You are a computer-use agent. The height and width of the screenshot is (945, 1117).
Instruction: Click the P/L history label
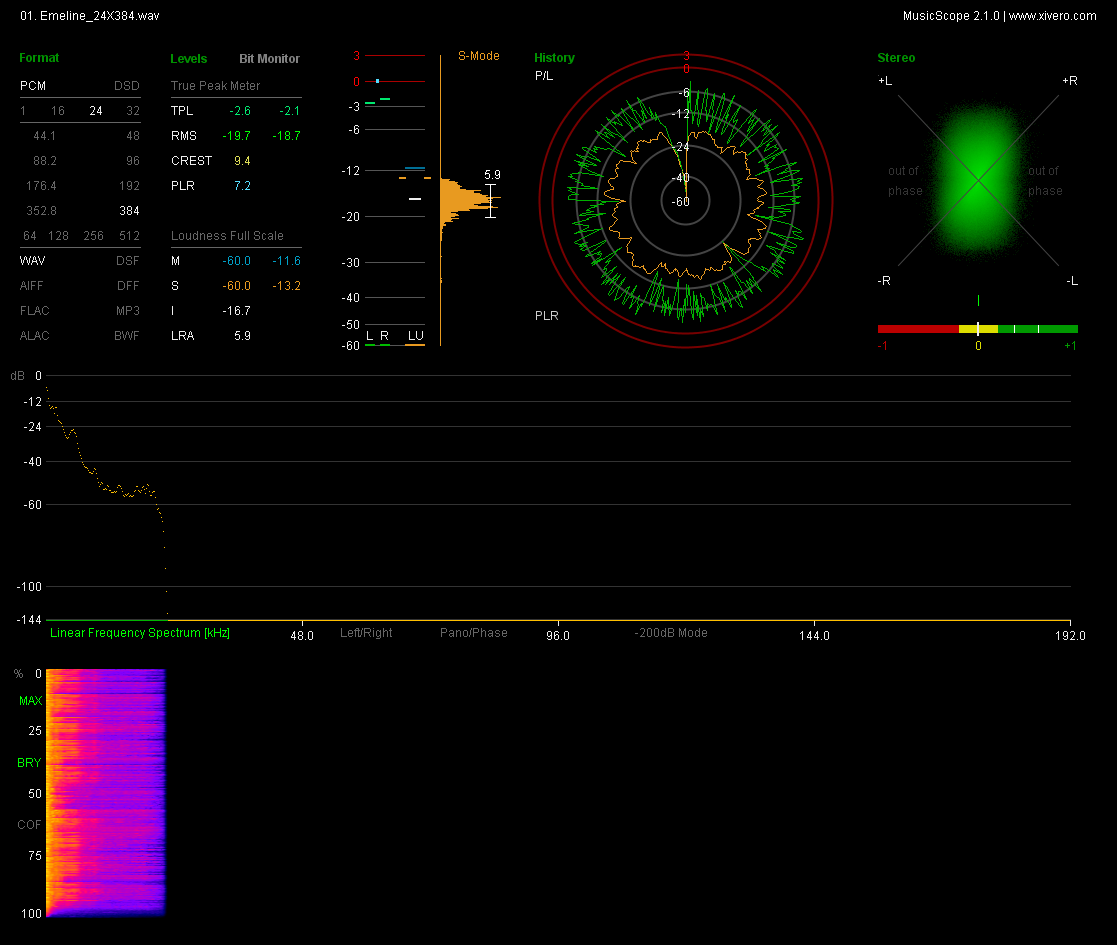point(544,76)
